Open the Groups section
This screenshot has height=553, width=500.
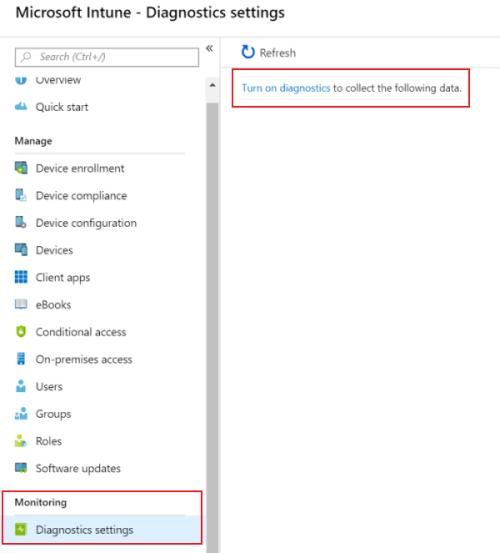[x=53, y=414]
